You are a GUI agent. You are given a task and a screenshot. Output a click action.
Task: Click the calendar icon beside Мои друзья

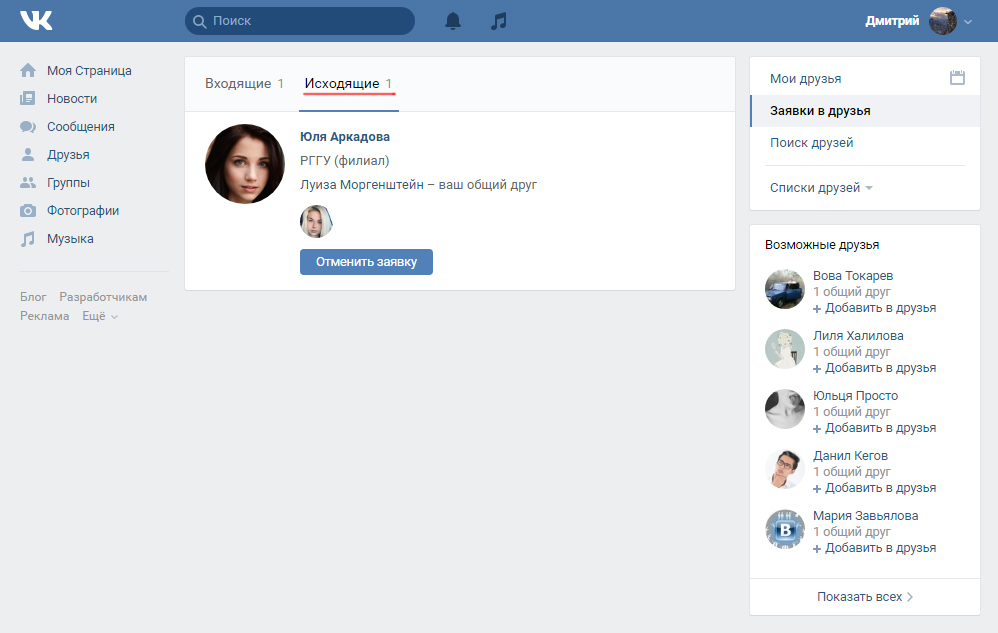(x=957, y=78)
